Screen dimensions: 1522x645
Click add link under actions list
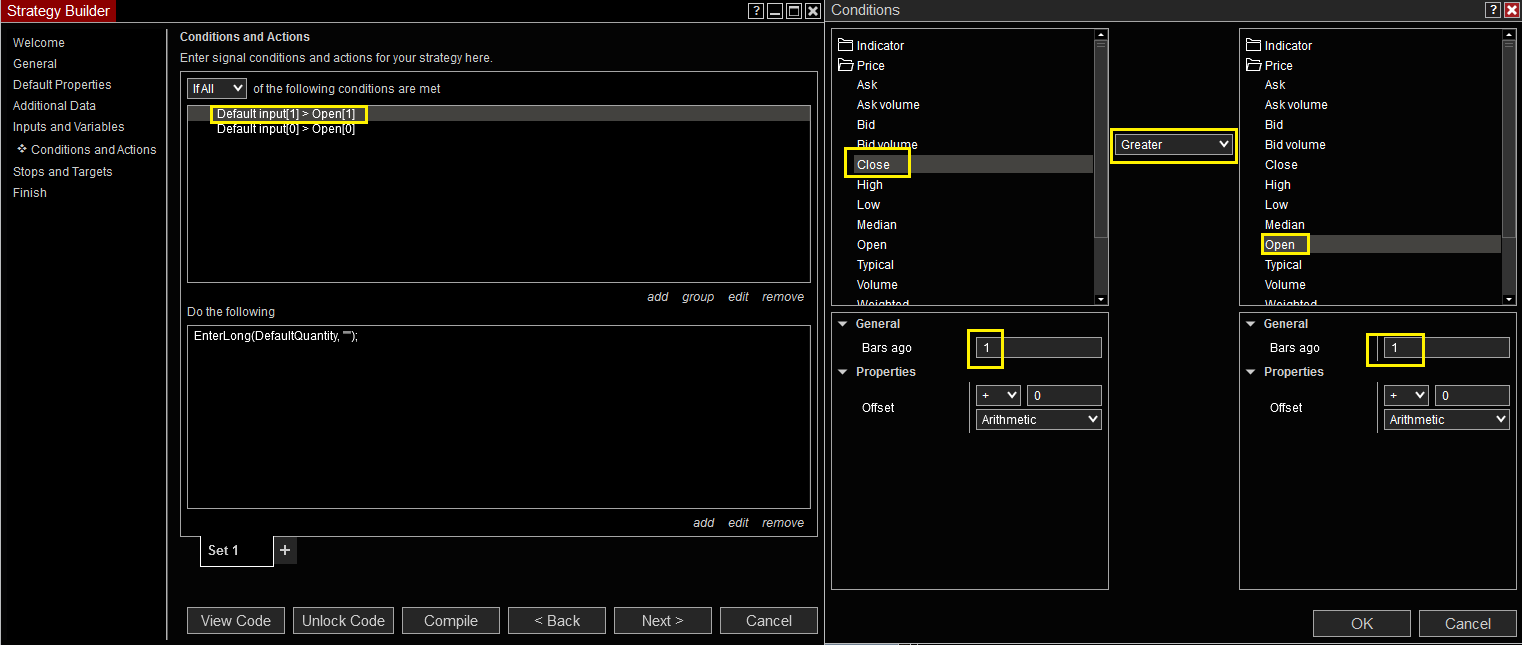coord(704,523)
